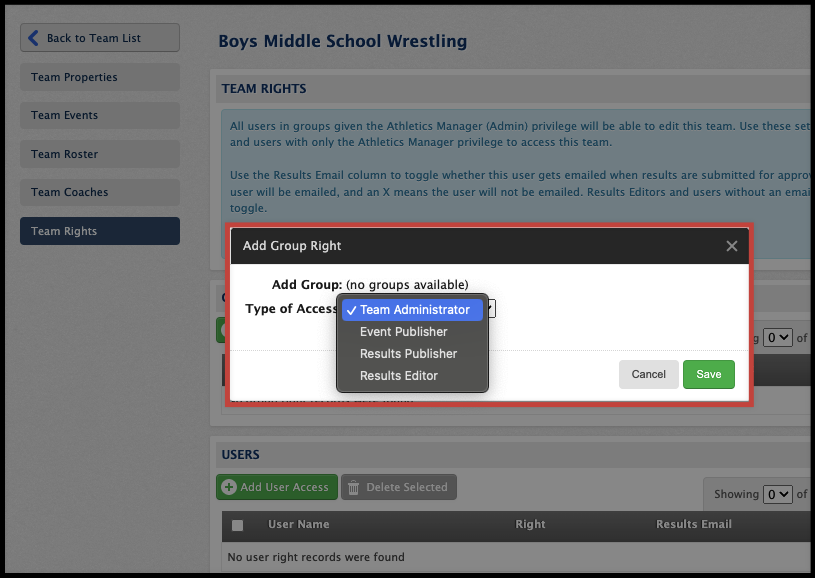Click the plus icon on Add User Access
This screenshot has width=815, height=578.
pos(229,487)
